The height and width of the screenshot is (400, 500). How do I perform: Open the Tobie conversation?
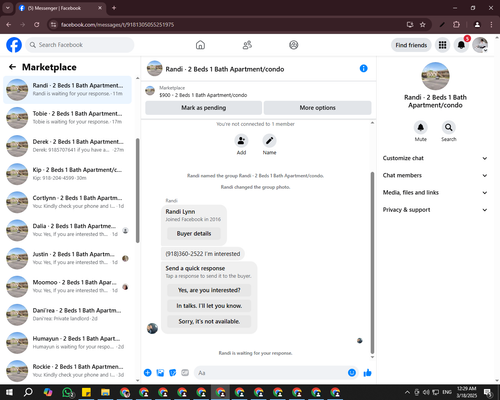tap(67, 118)
